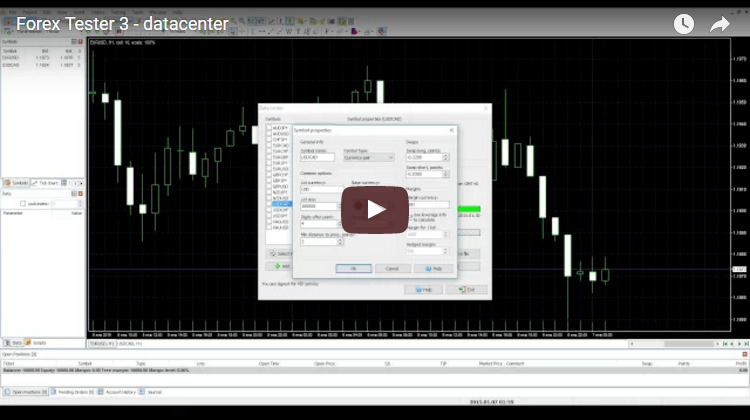The image size is (750, 420).
Task: Check the AUDUSD symbol checkbox
Action: pos(269,134)
